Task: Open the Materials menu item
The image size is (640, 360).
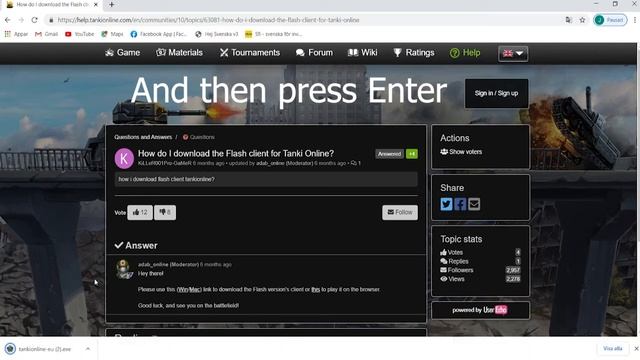Action: click(179, 53)
